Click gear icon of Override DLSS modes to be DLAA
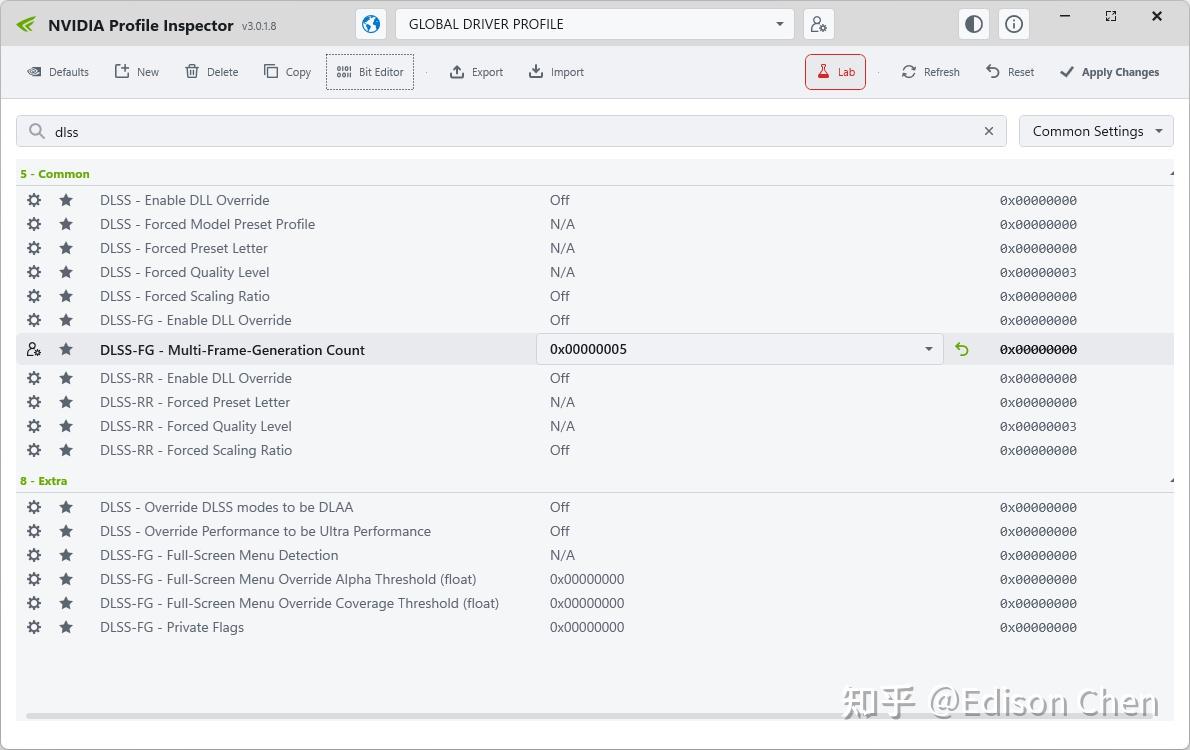Viewport: 1190px width, 750px height. [34, 507]
